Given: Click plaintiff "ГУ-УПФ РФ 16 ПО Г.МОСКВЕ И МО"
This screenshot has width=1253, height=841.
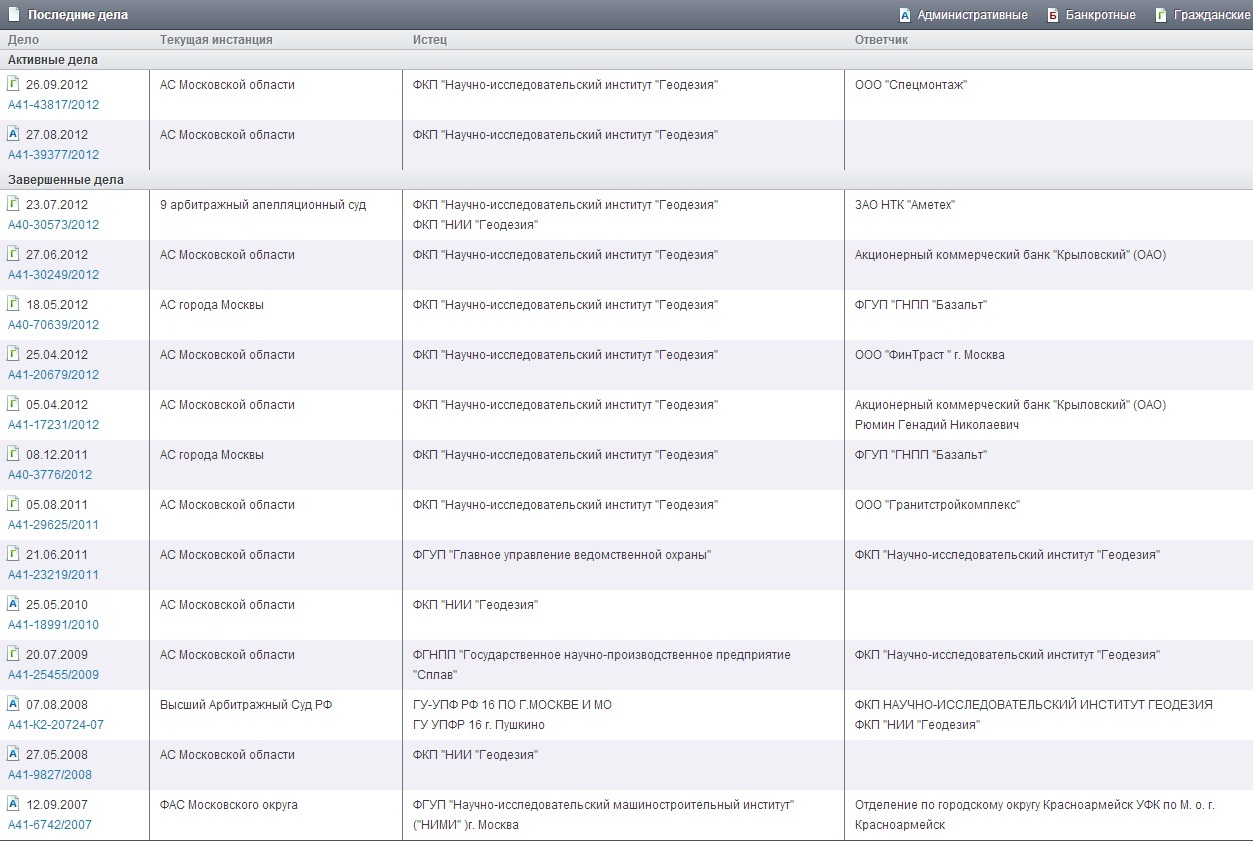Looking at the screenshot, I should point(512,705).
